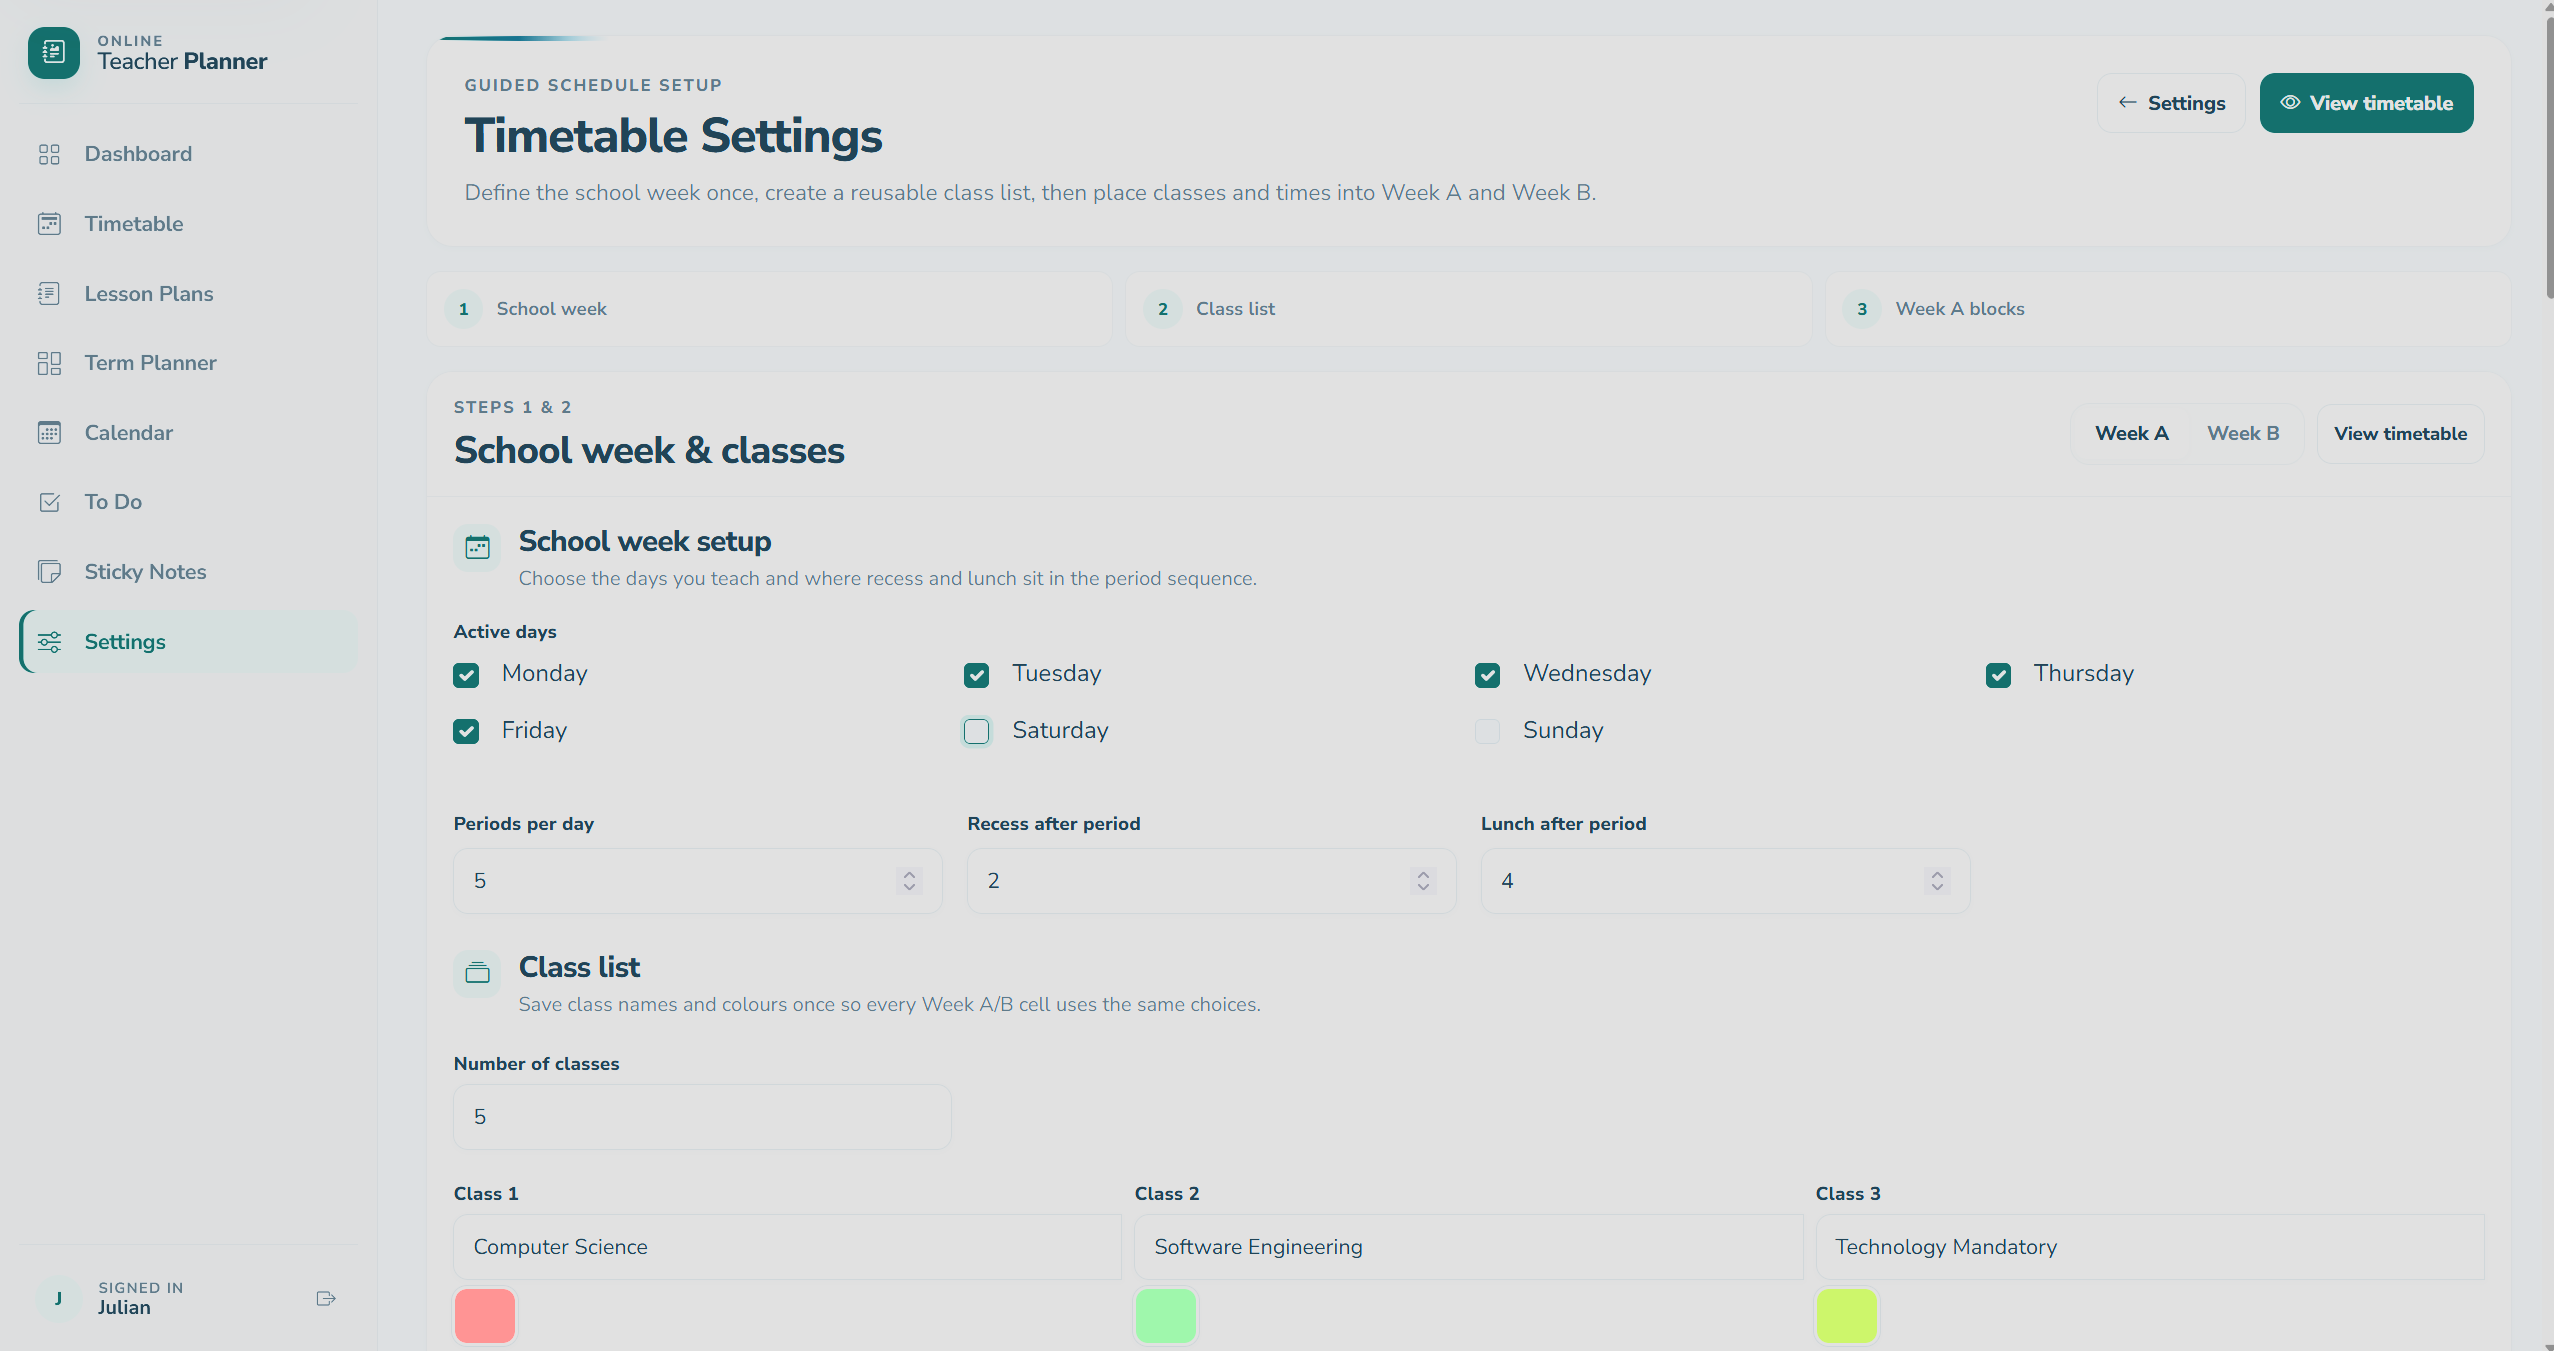Click the step 2 number badge
The height and width of the screenshot is (1351, 2554).
[1162, 309]
